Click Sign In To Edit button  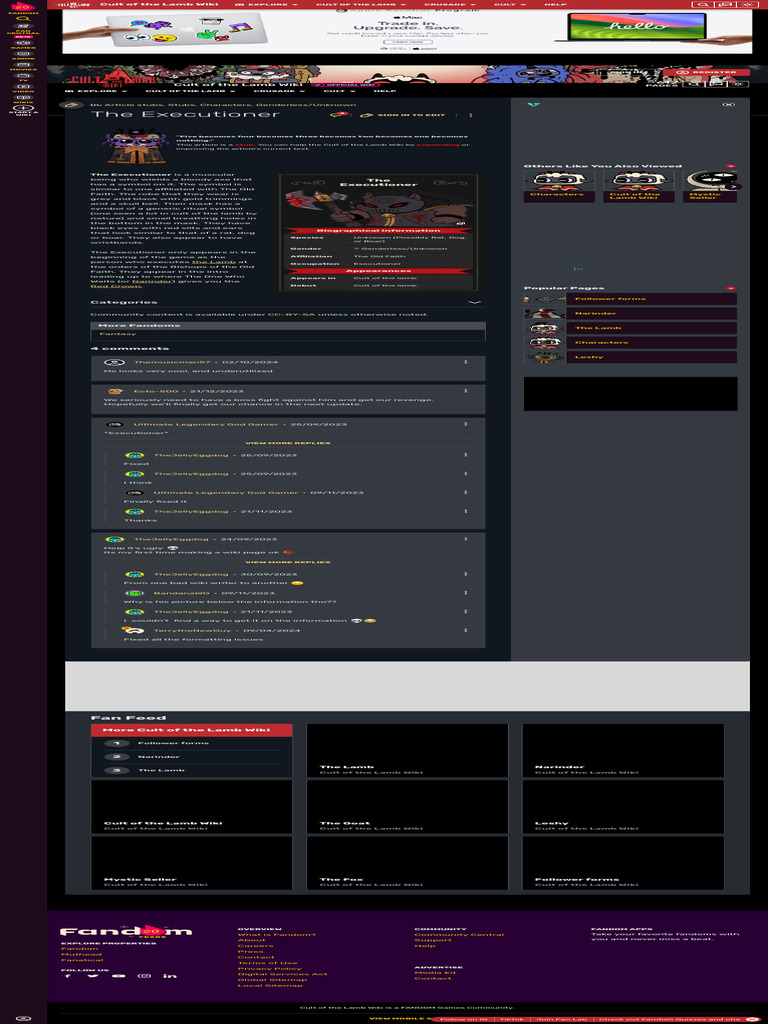click(402, 115)
